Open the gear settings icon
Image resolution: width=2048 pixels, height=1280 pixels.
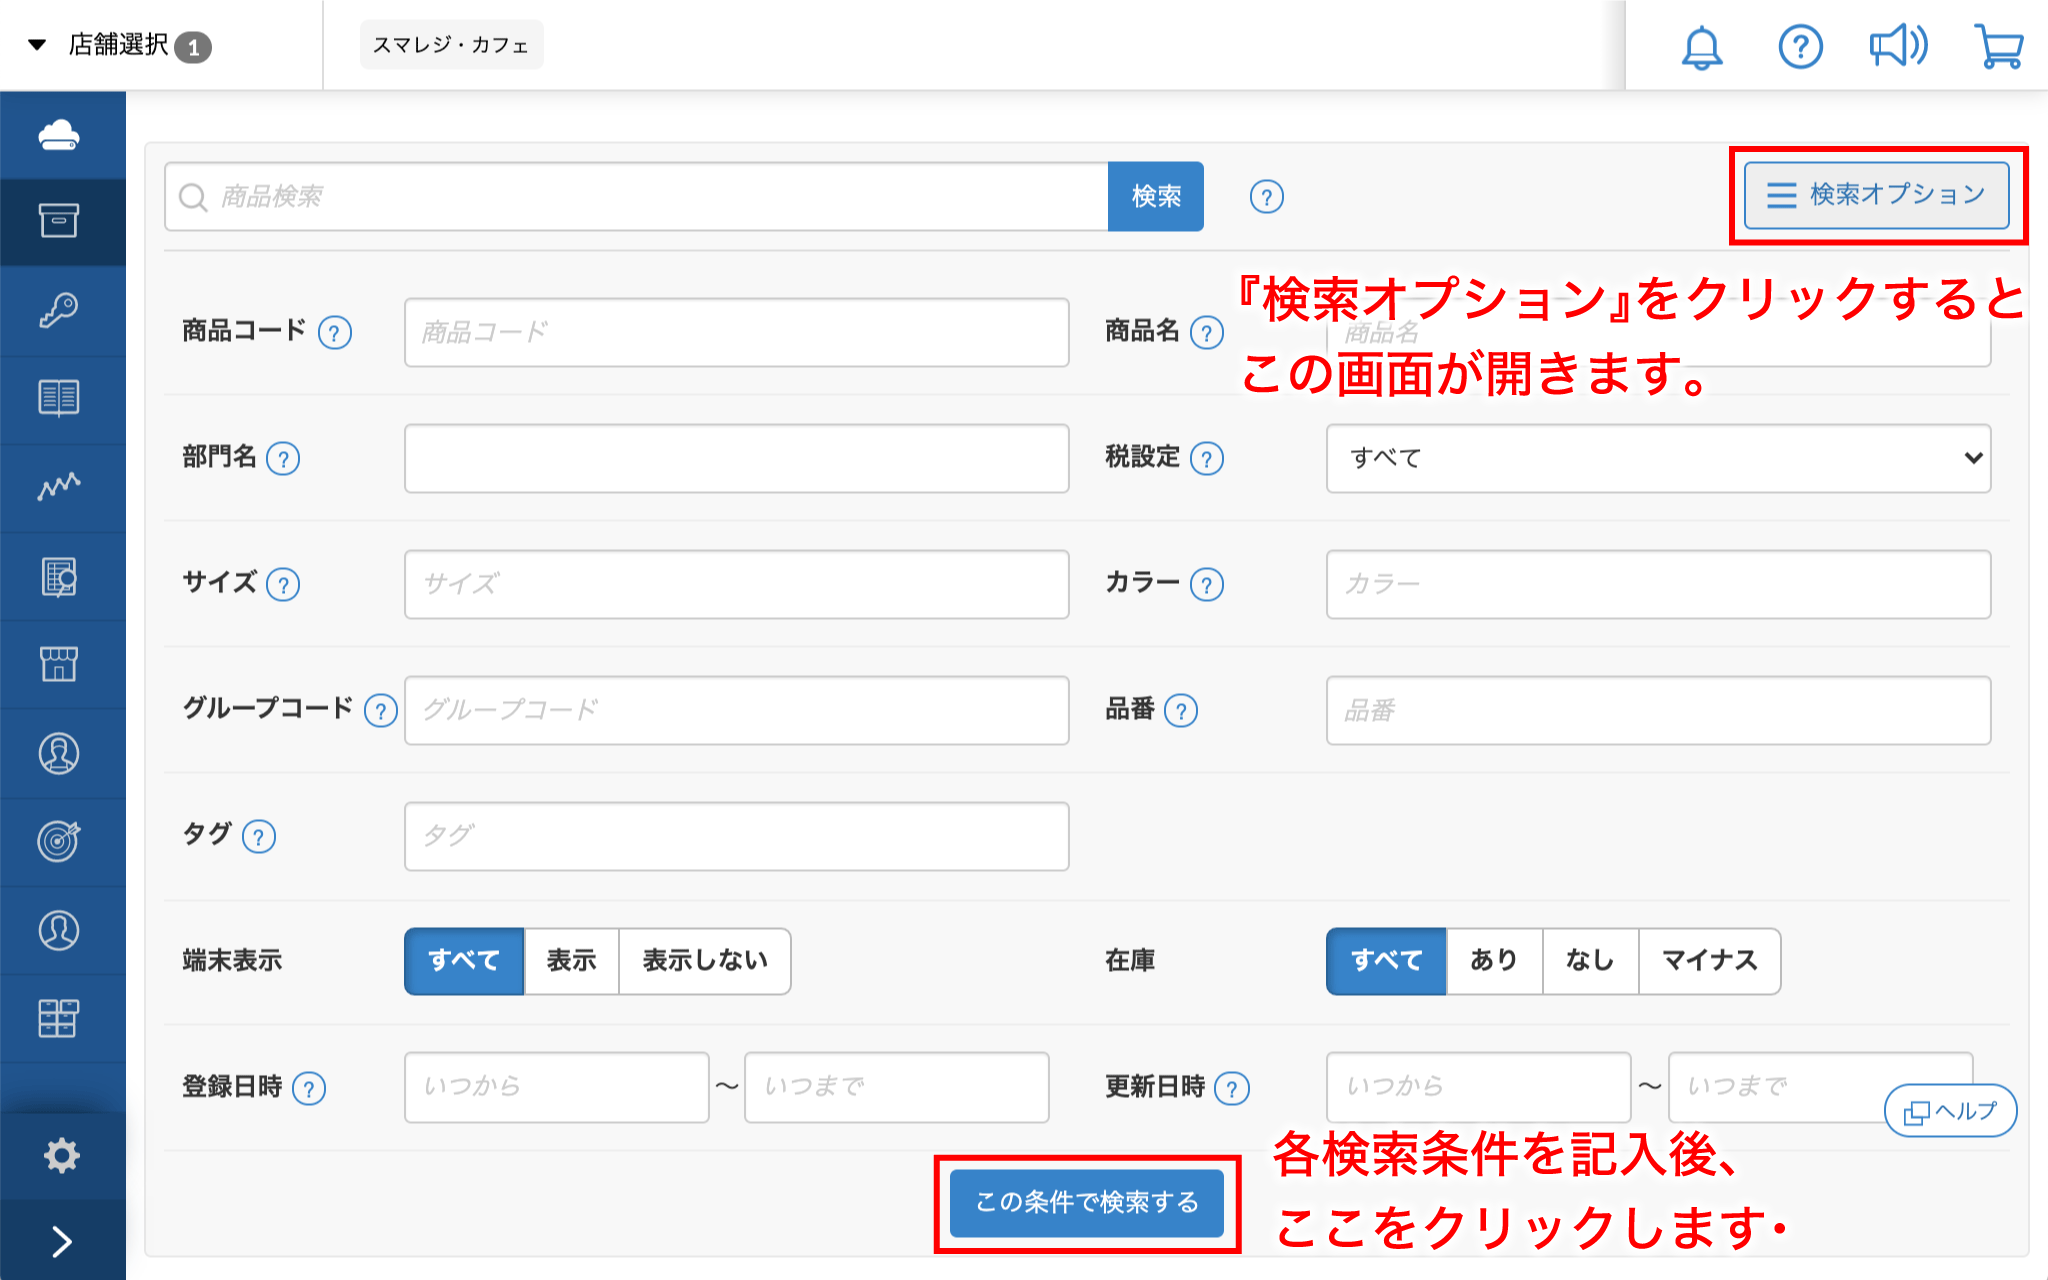pyautogui.click(x=61, y=1155)
